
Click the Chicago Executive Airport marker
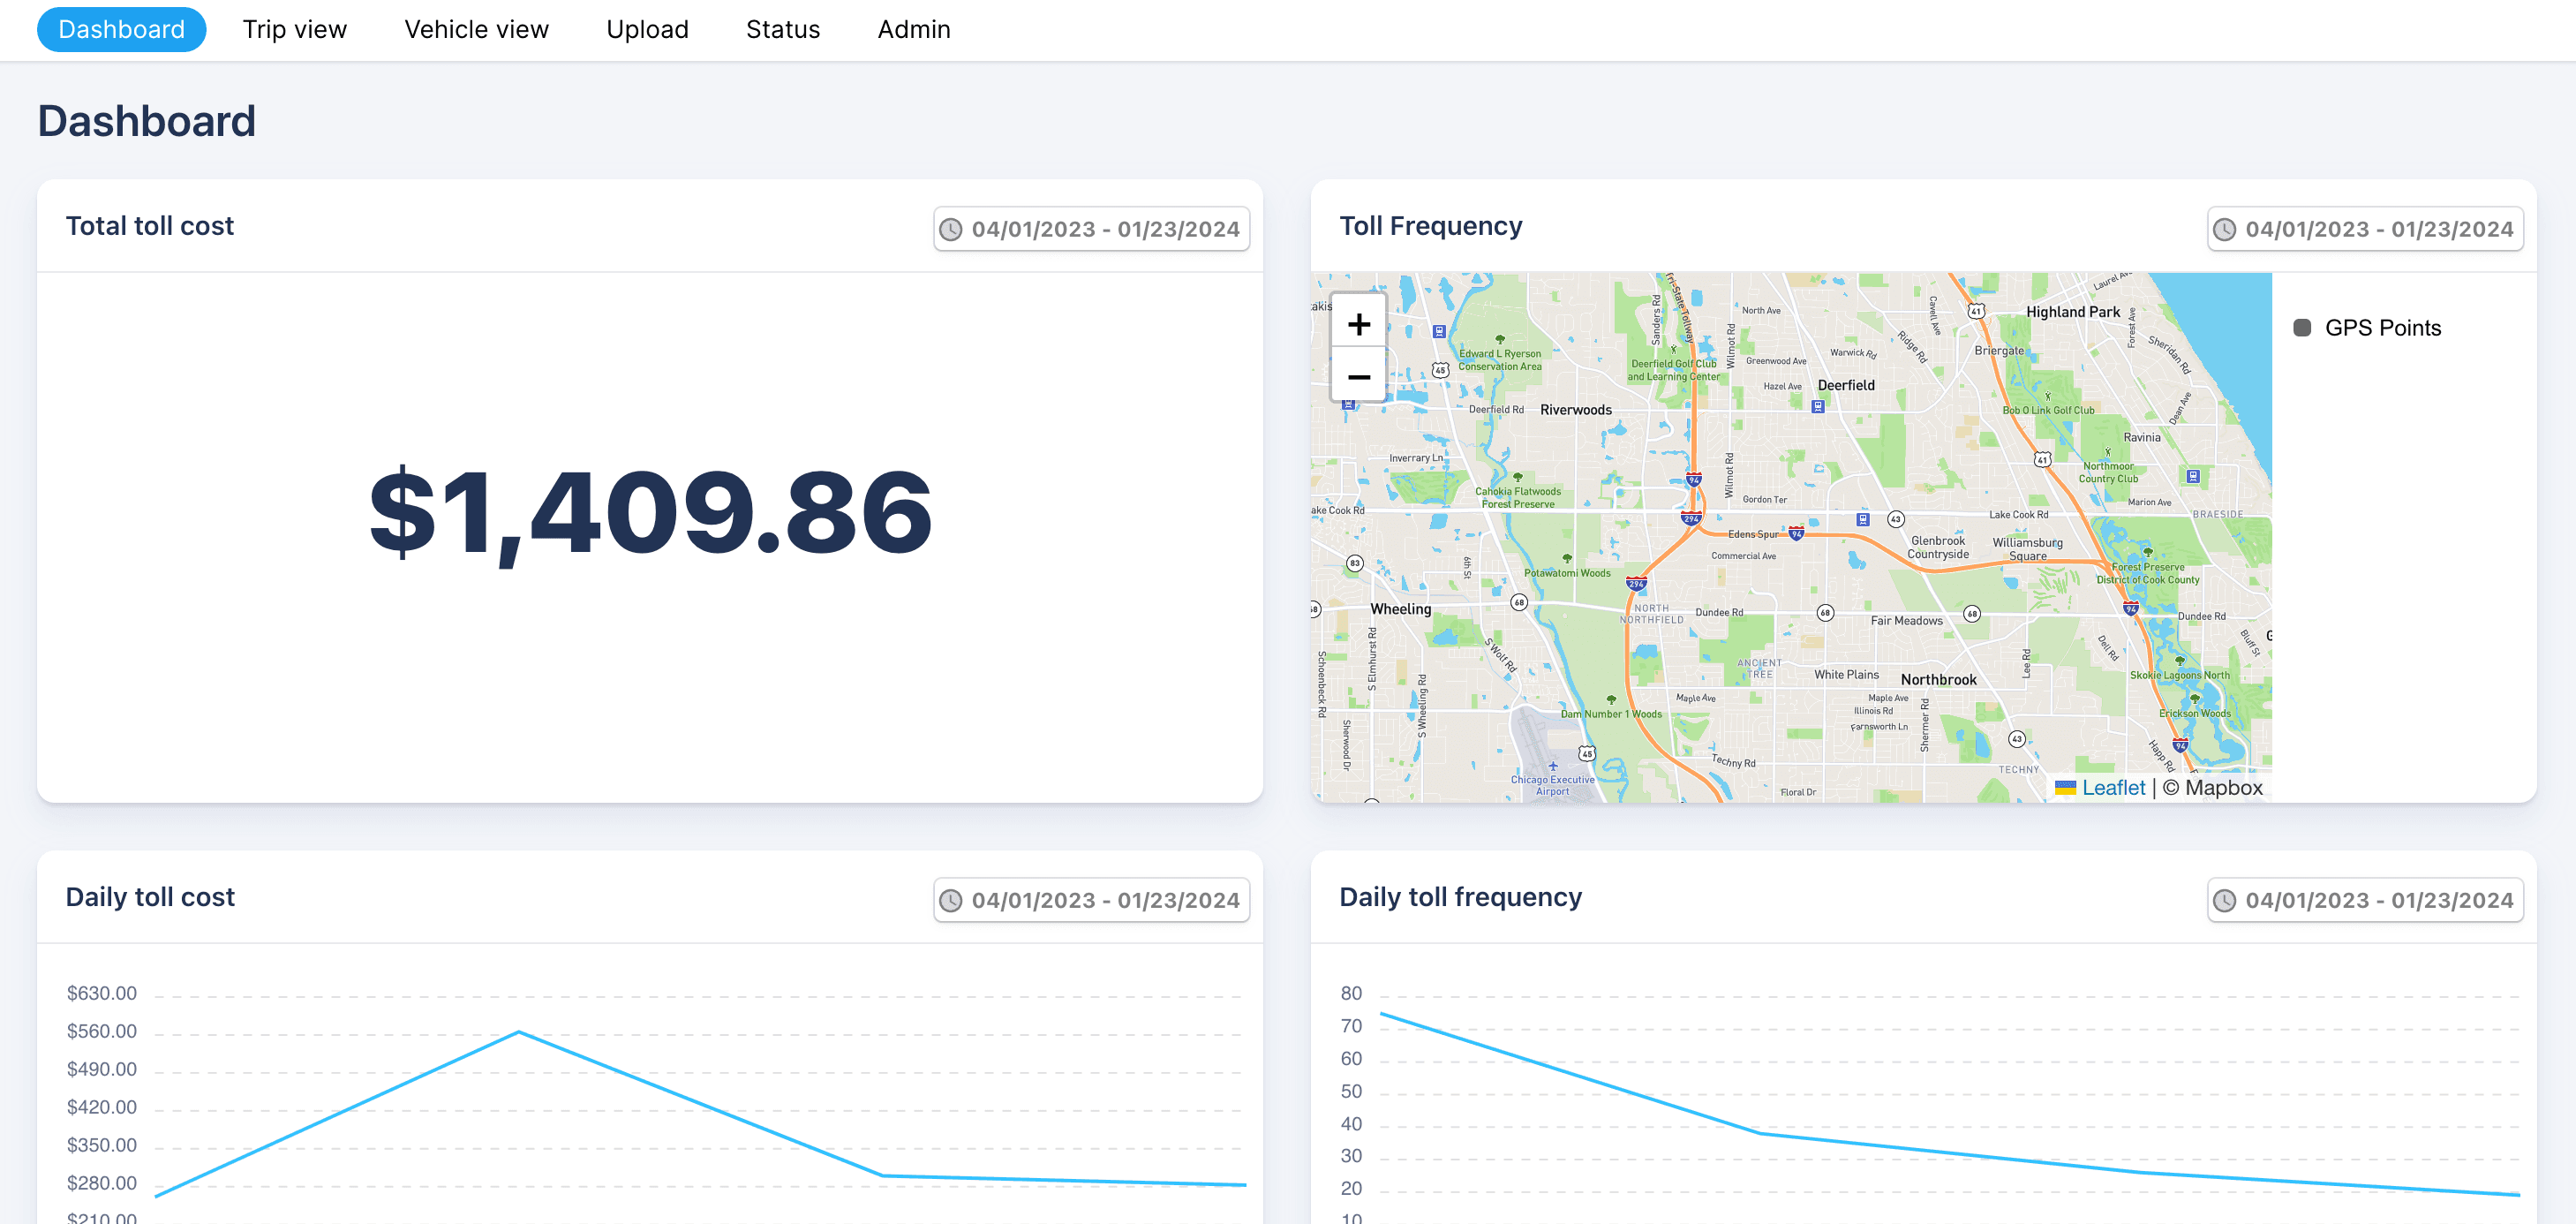click(1553, 767)
